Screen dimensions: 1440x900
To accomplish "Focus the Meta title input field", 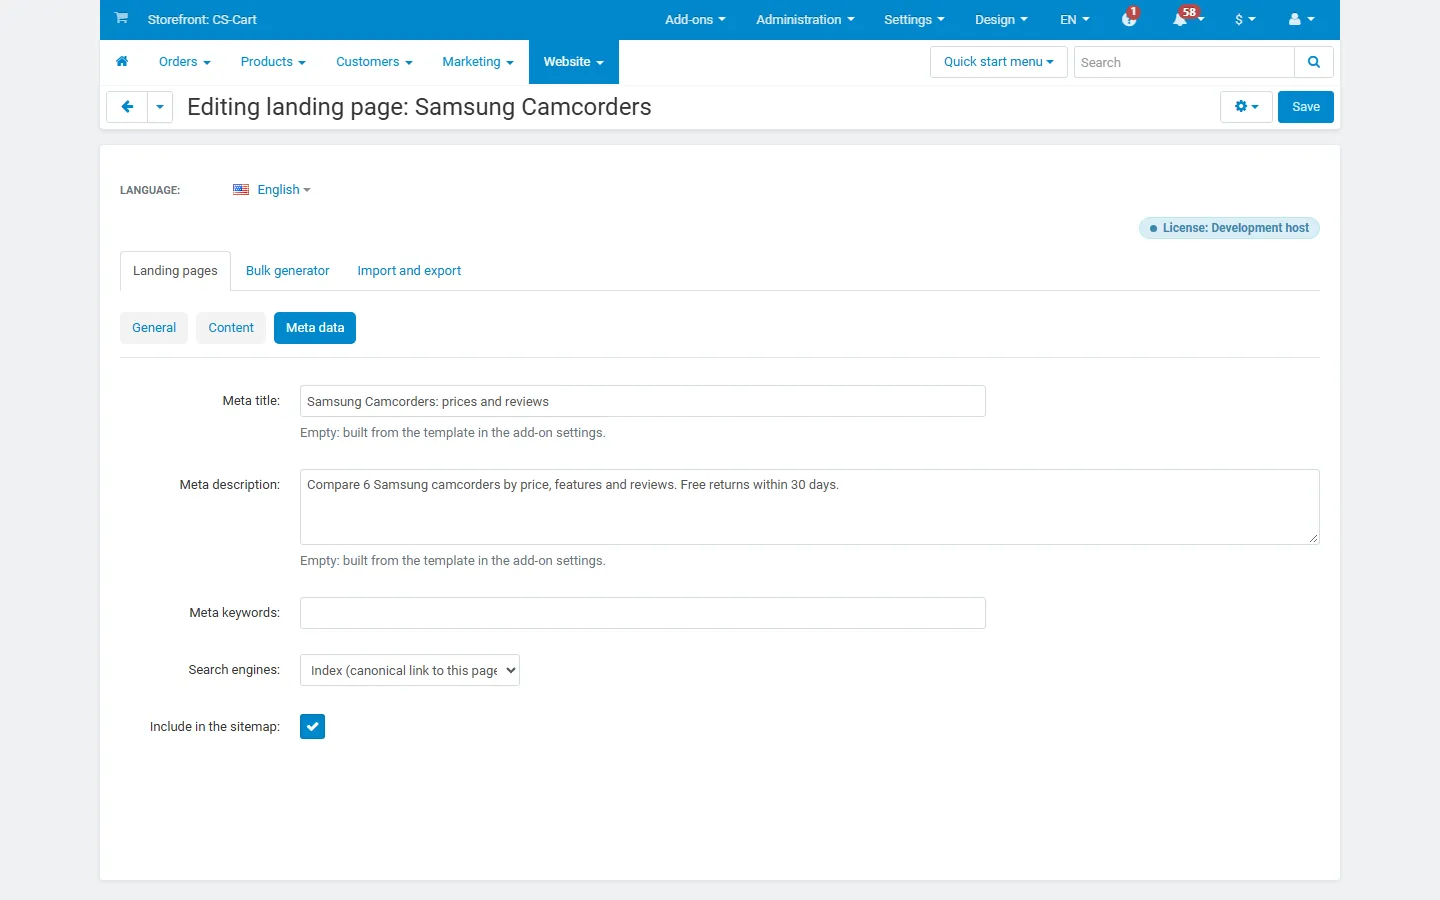I will (x=643, y=401).
